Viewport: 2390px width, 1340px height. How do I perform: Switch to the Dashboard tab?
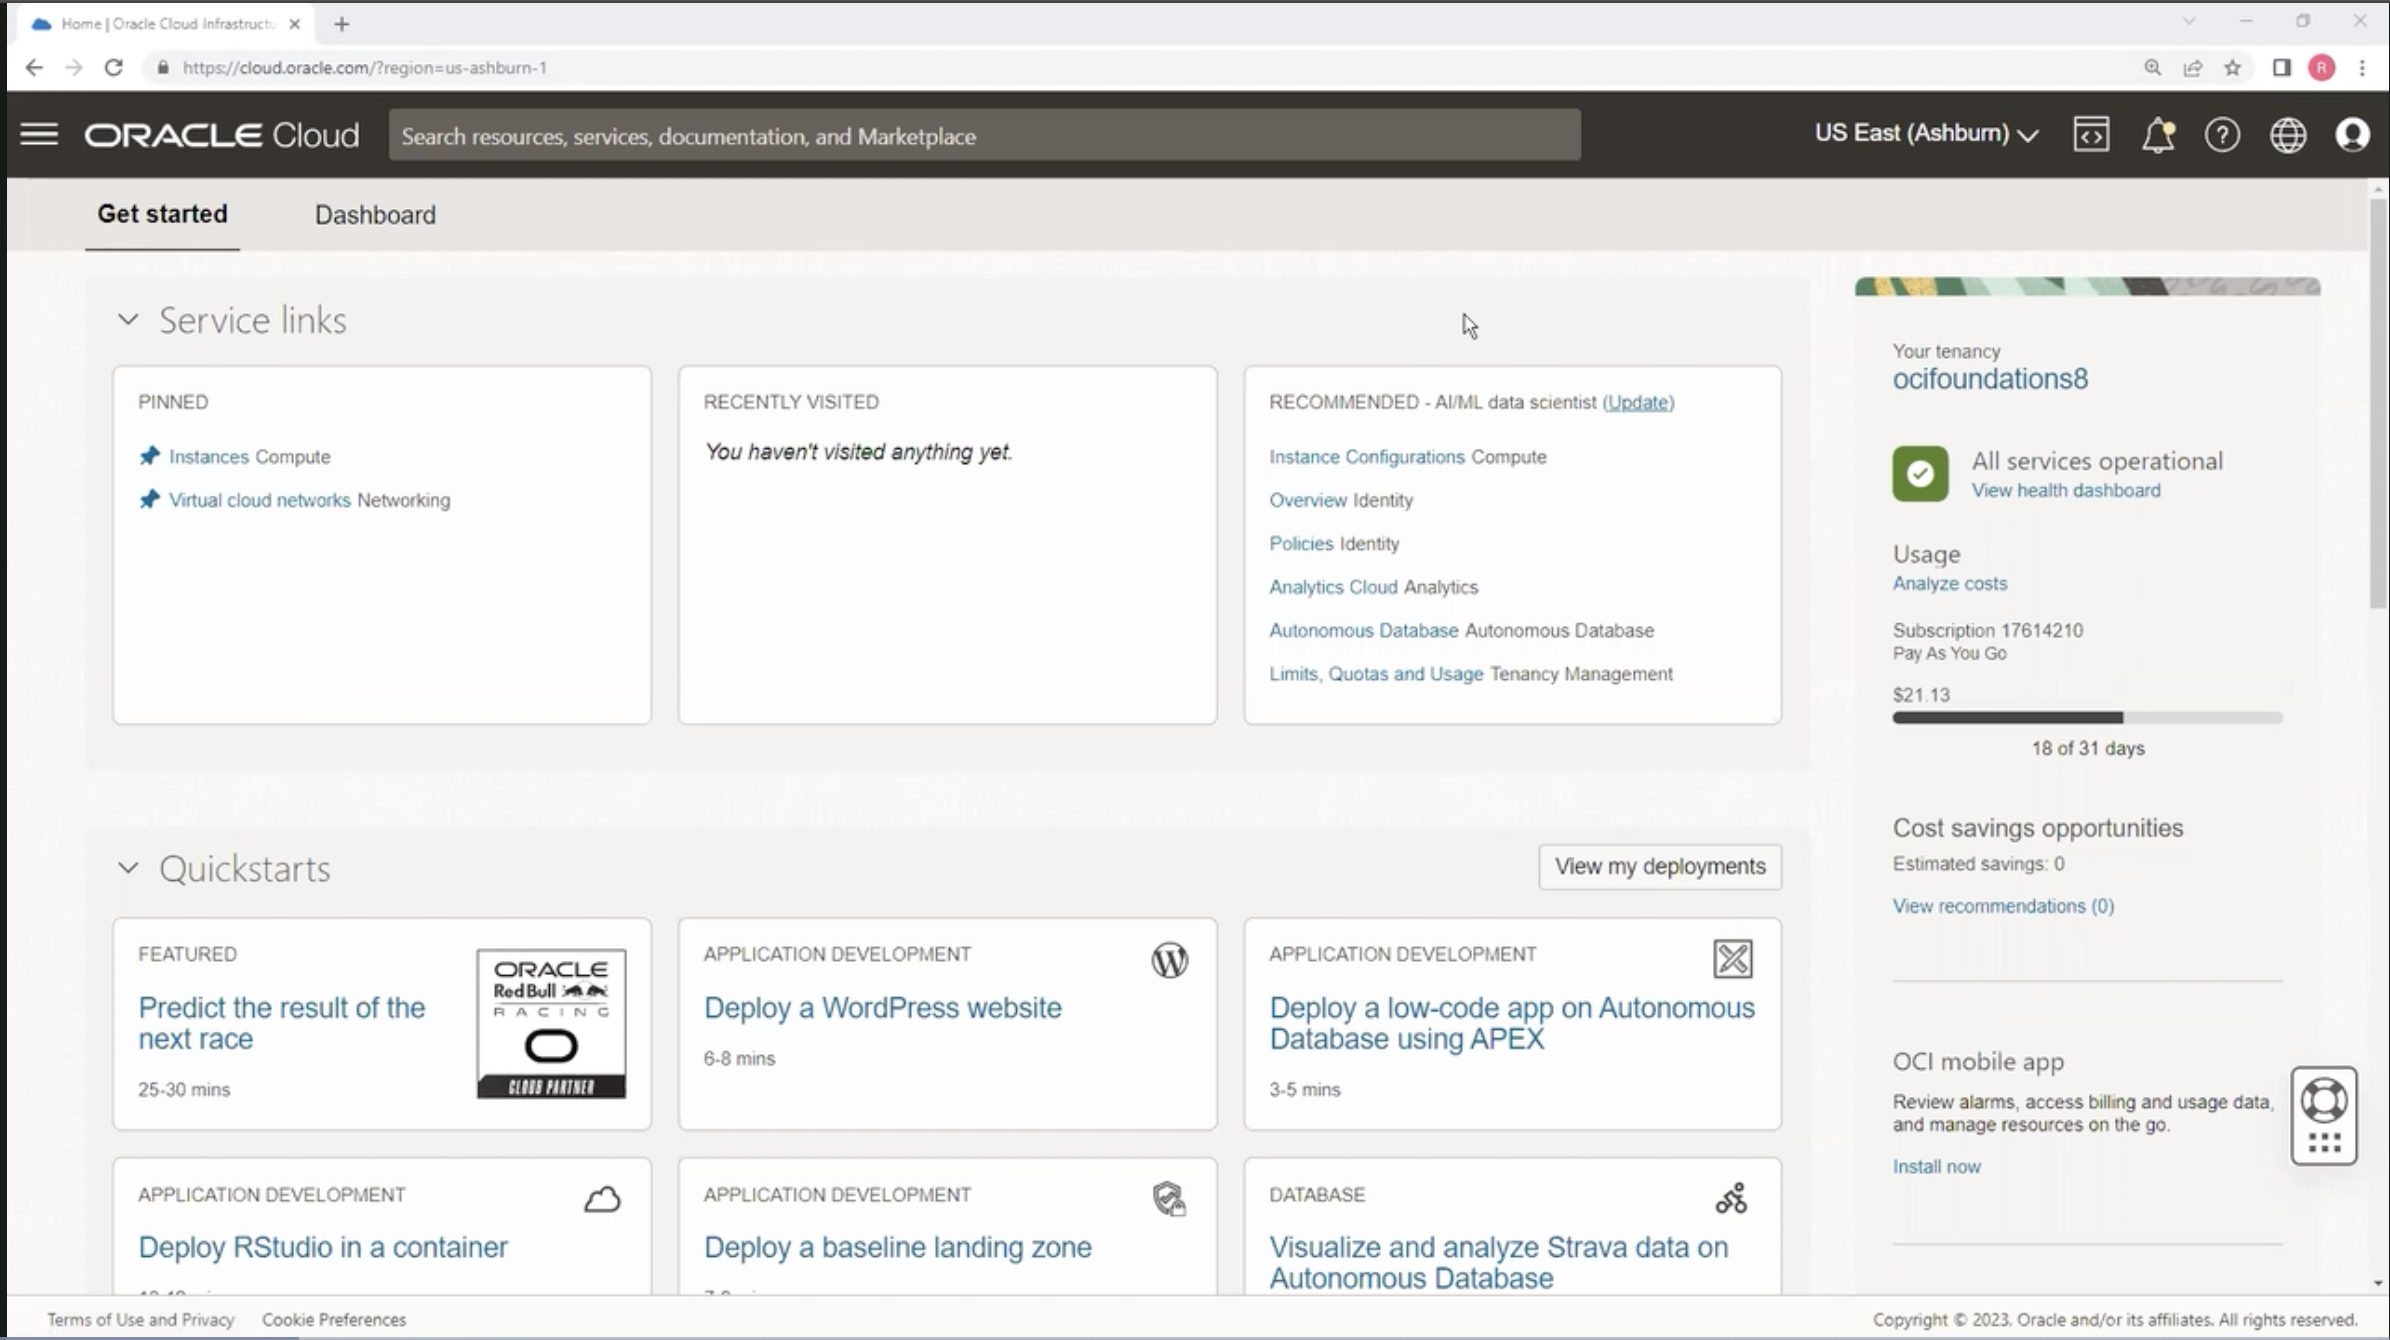375,215
